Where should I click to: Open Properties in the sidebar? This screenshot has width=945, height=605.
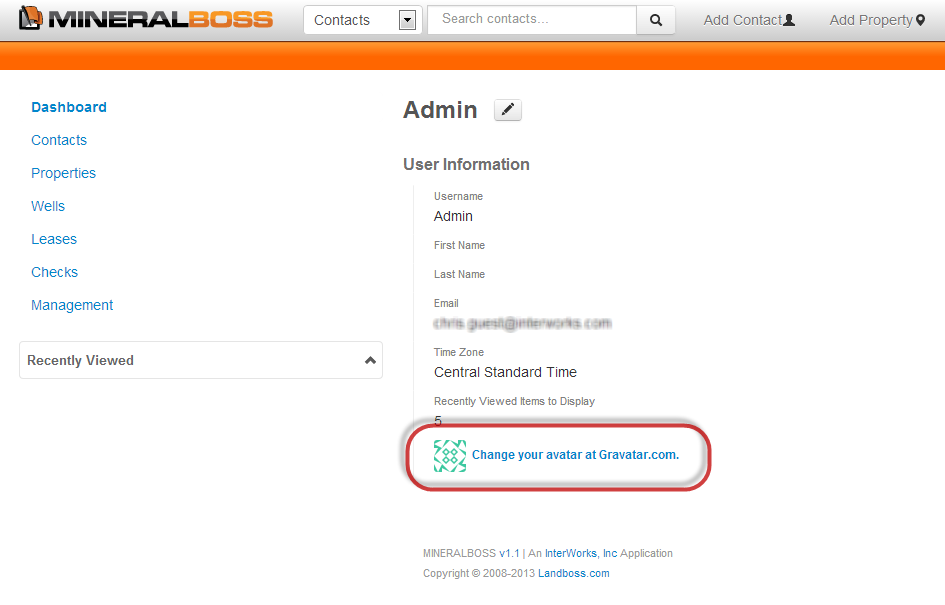coord(64,173)
